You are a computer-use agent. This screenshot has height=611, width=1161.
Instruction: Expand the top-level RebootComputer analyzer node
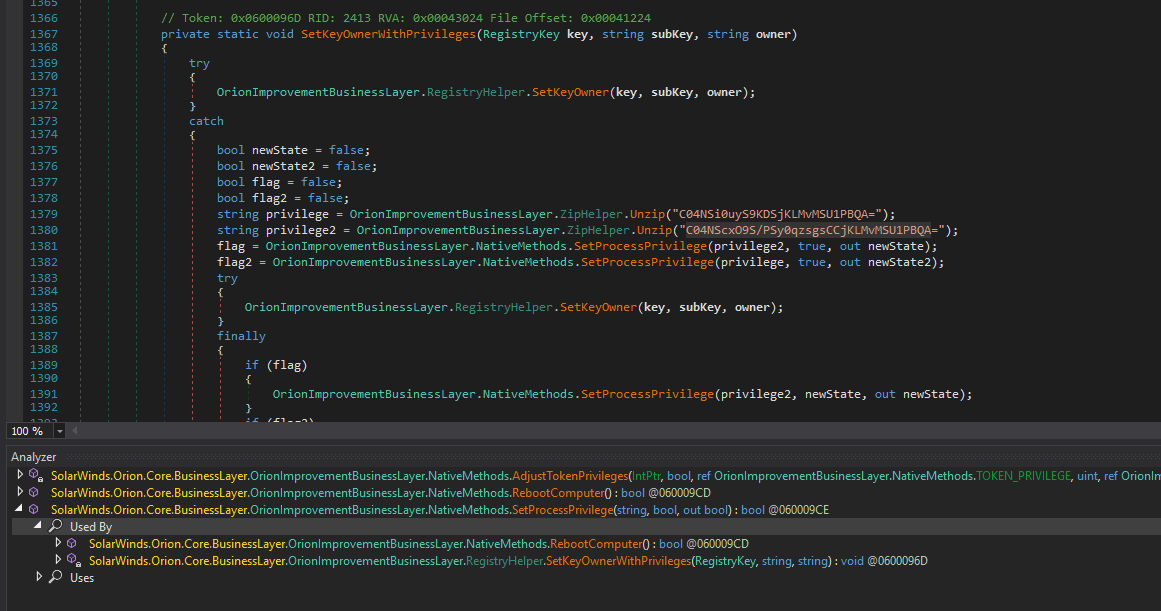(x=20, y=492)
